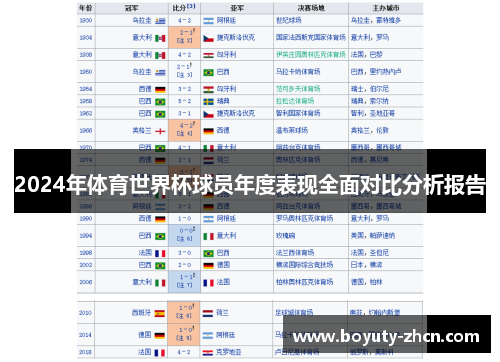
Task: Click the Brazil flag in the 1950 runner-up cell
Action: [x=208, y=72]
